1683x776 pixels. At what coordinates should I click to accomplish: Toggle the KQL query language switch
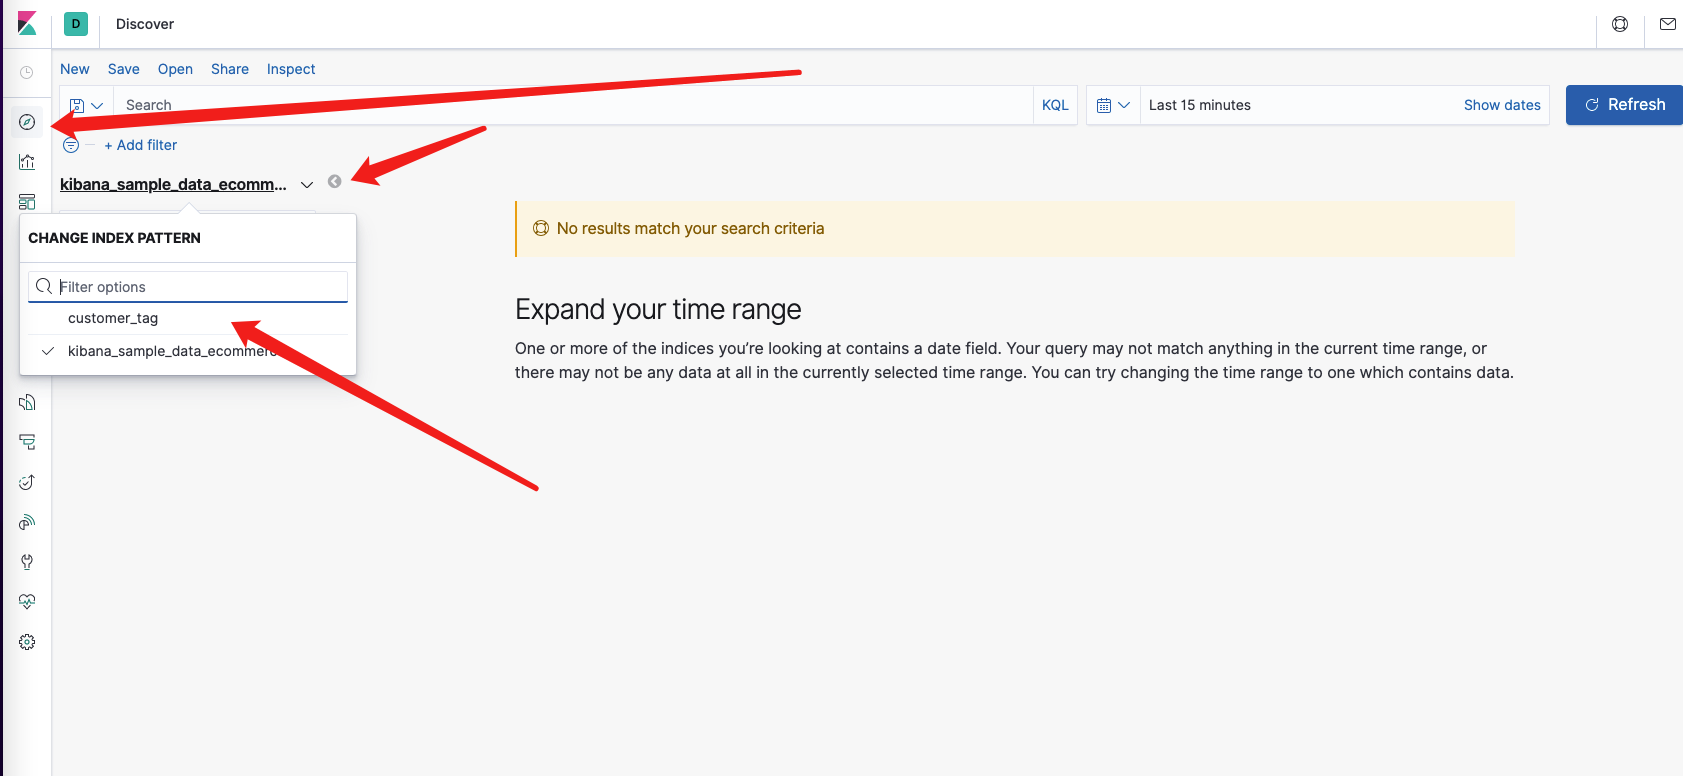point(1055,105)
